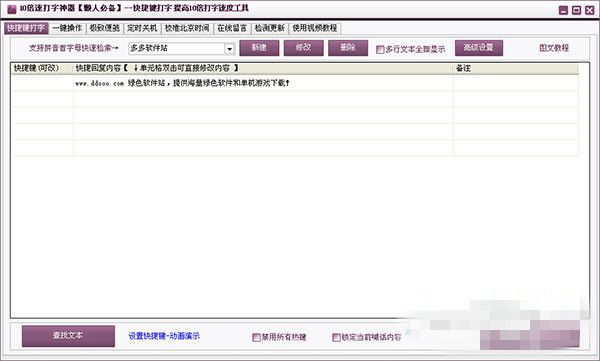The image size is (600, 361).
Task: Click the 删除 button
Action: pos(348,48)
